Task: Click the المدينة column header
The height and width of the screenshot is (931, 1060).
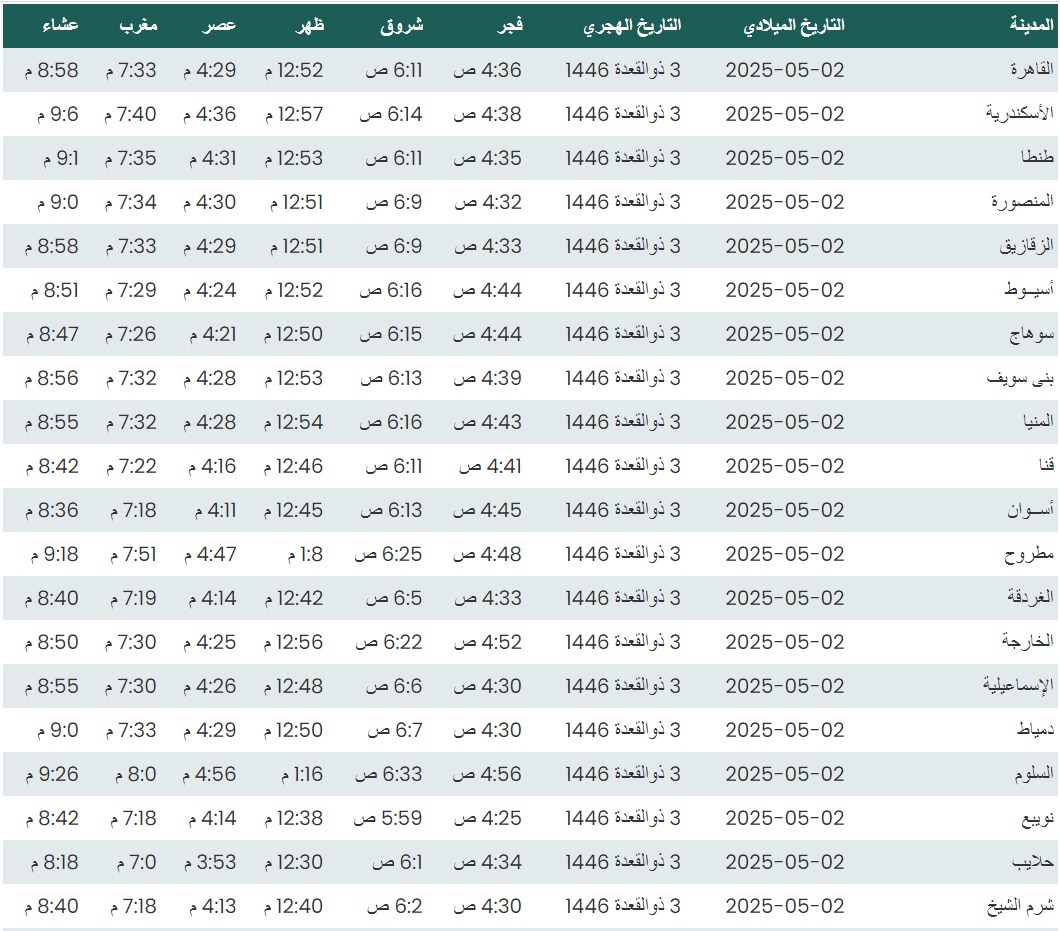Action: coord(1029,26)
